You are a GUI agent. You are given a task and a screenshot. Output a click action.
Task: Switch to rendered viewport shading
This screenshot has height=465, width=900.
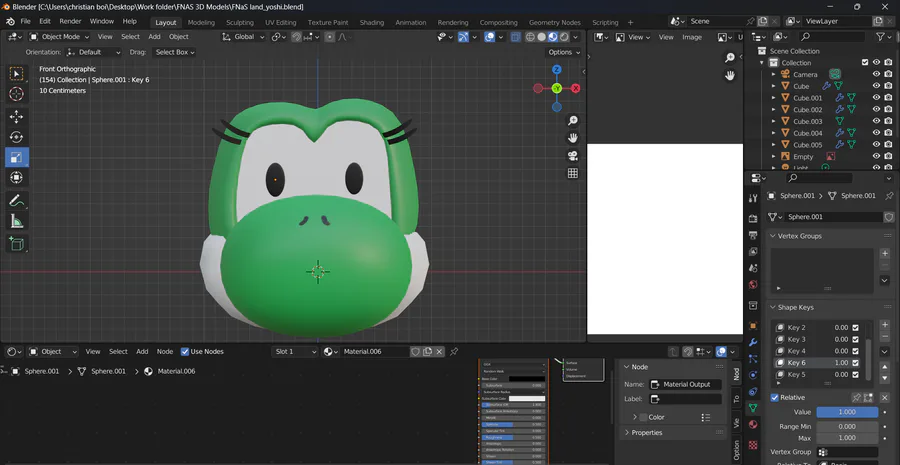[564, 37]
